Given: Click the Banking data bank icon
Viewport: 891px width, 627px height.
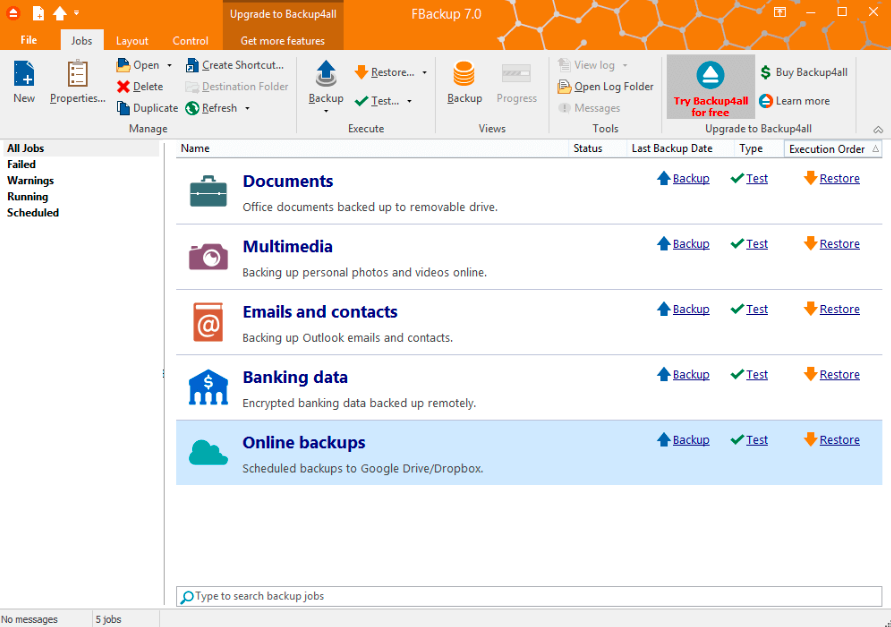Looking at the screenshot, I should pyautogui.click(x=208, y=387).
